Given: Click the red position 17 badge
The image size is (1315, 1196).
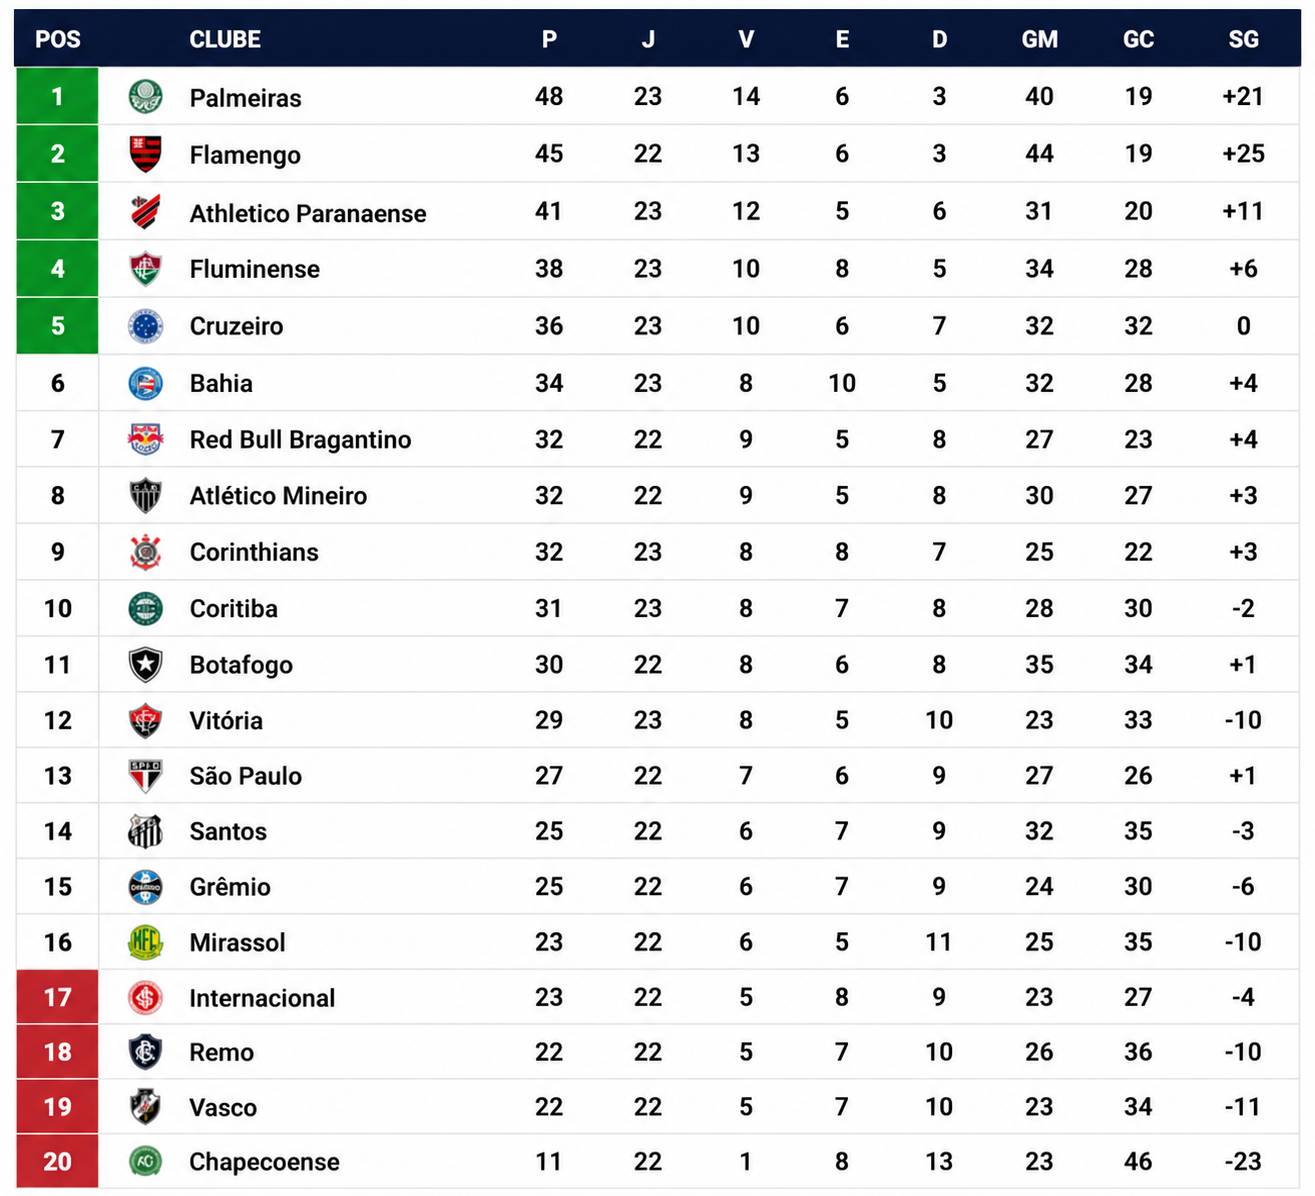Looking at the screenshot, I should [57, 997].
